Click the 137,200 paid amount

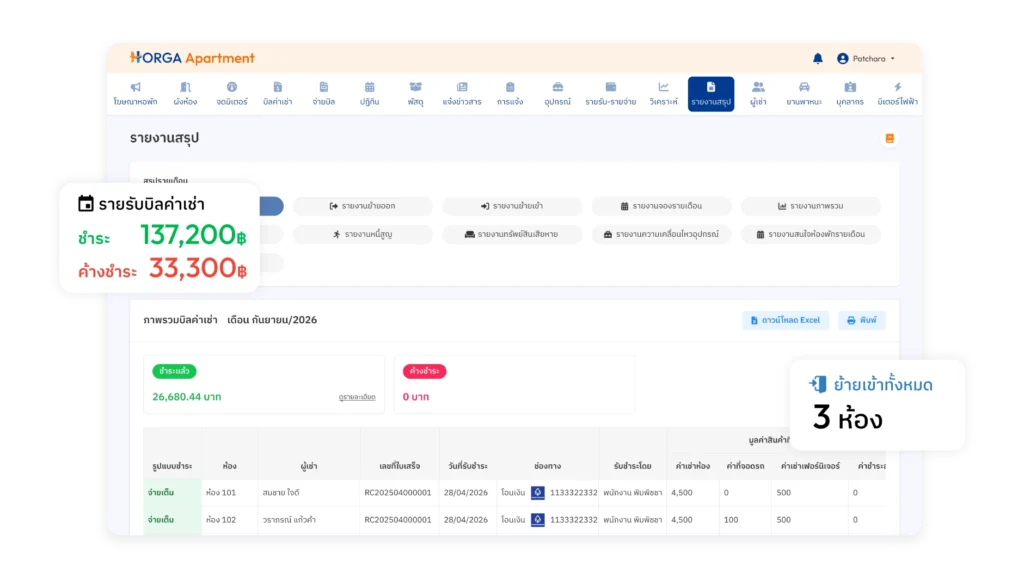click(x=193, y=234)
